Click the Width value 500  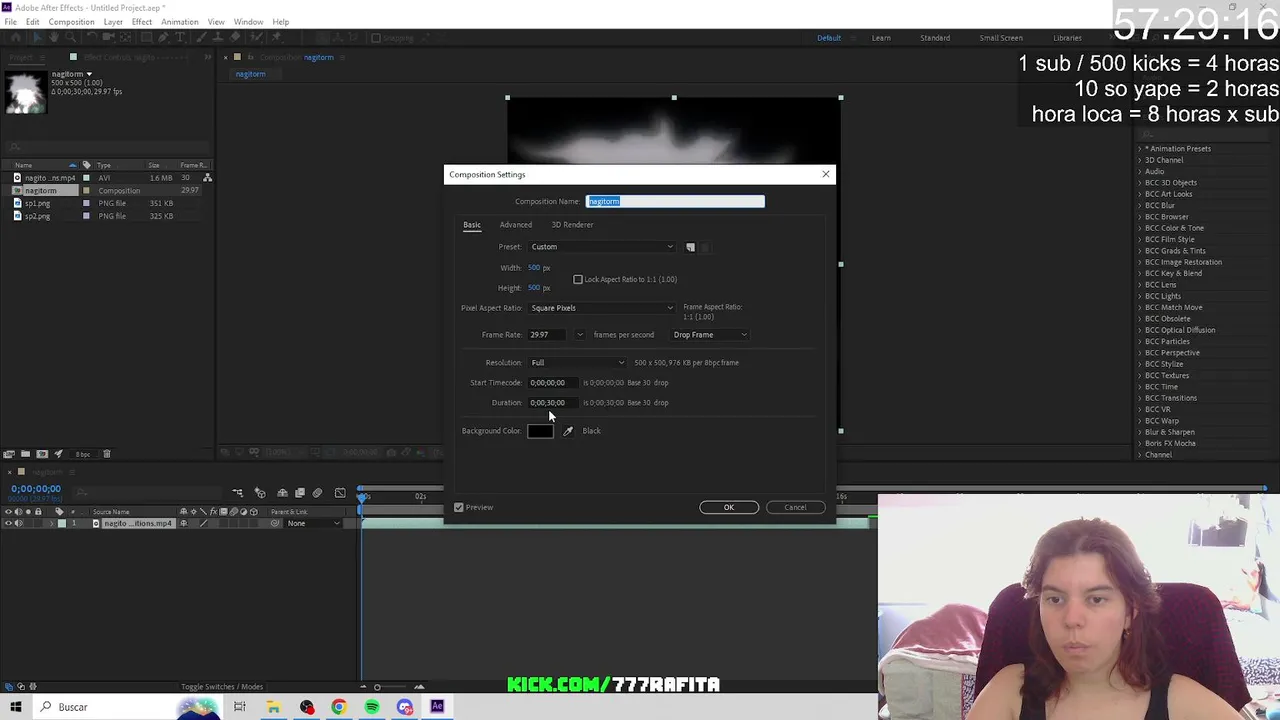[534, 268]
